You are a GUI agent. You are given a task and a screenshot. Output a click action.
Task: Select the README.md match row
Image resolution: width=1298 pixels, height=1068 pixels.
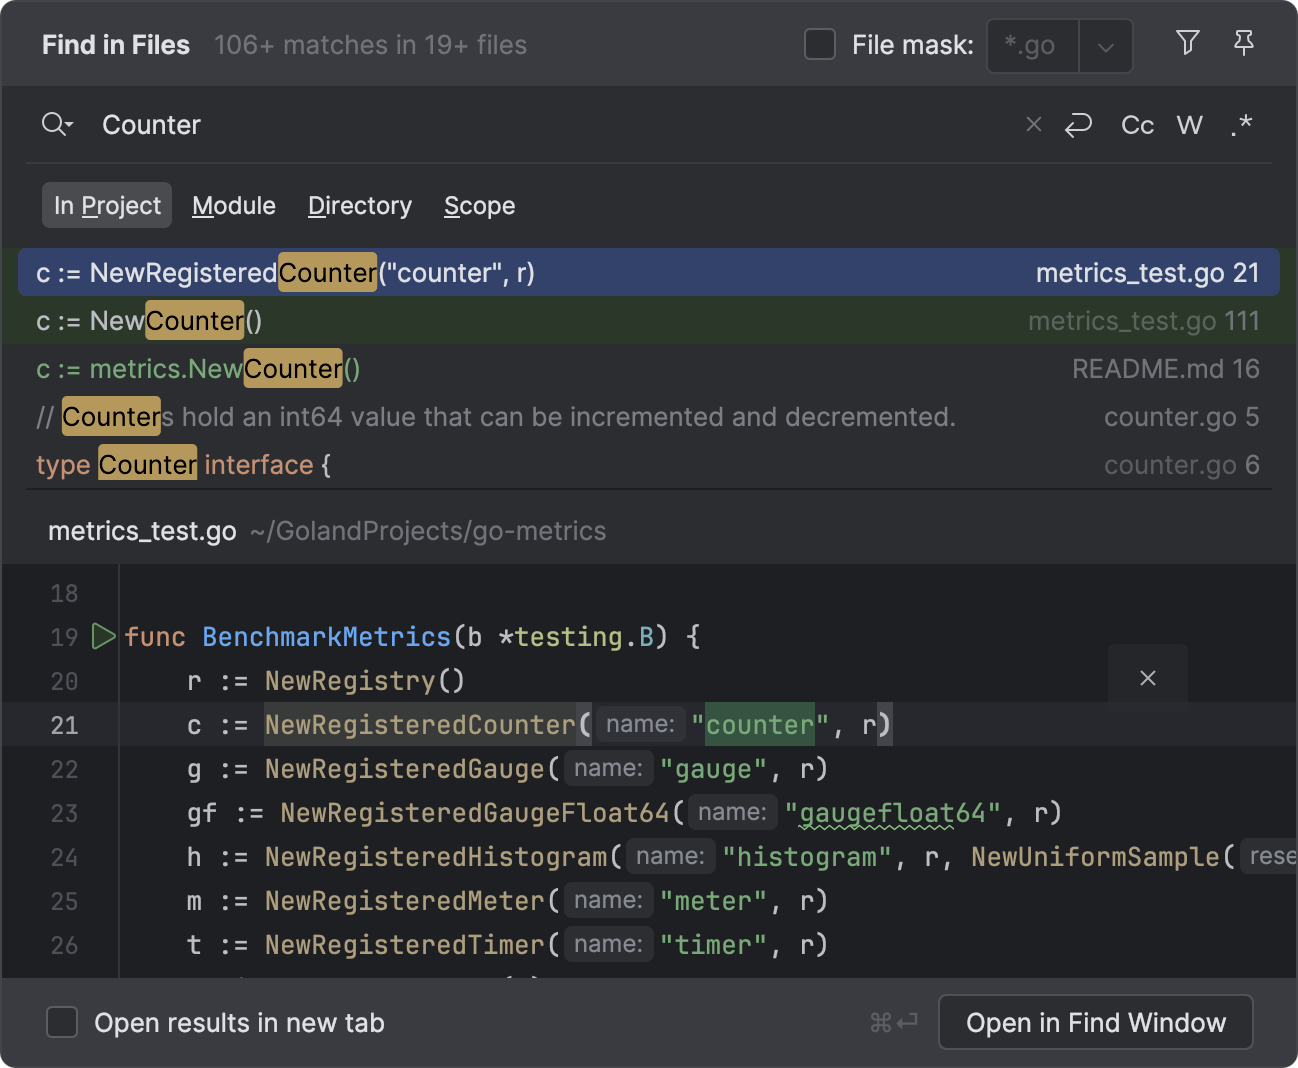pyautogui.click(x=400, y=368)
